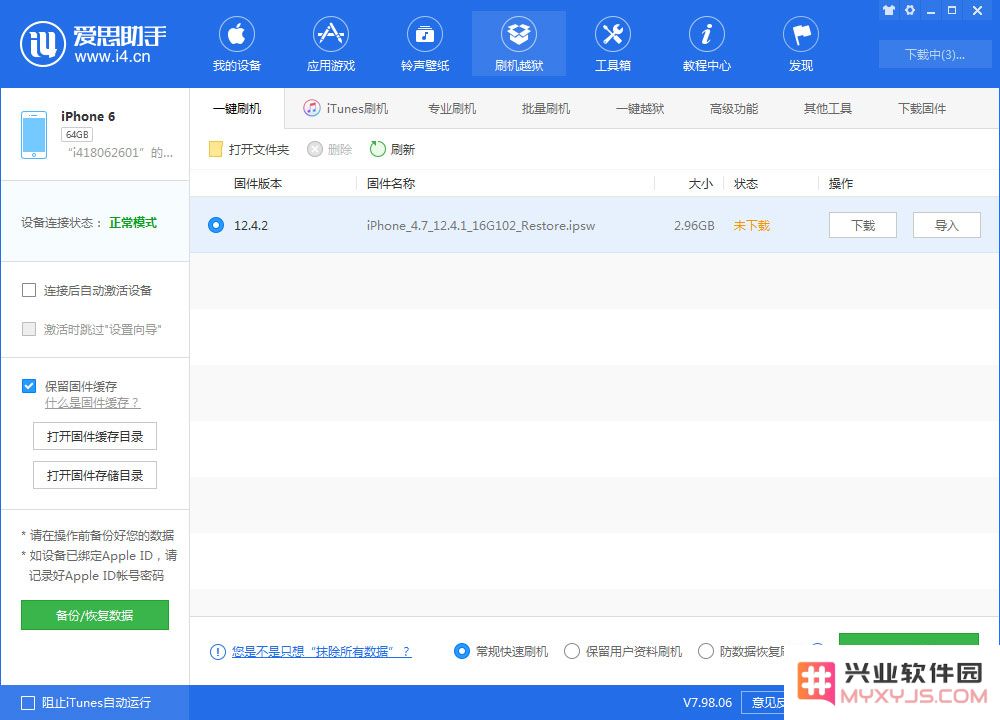Screen dimensions: 1000x720
Task: Switch to 专业刷机 tab
Action: tap(452, 108)
